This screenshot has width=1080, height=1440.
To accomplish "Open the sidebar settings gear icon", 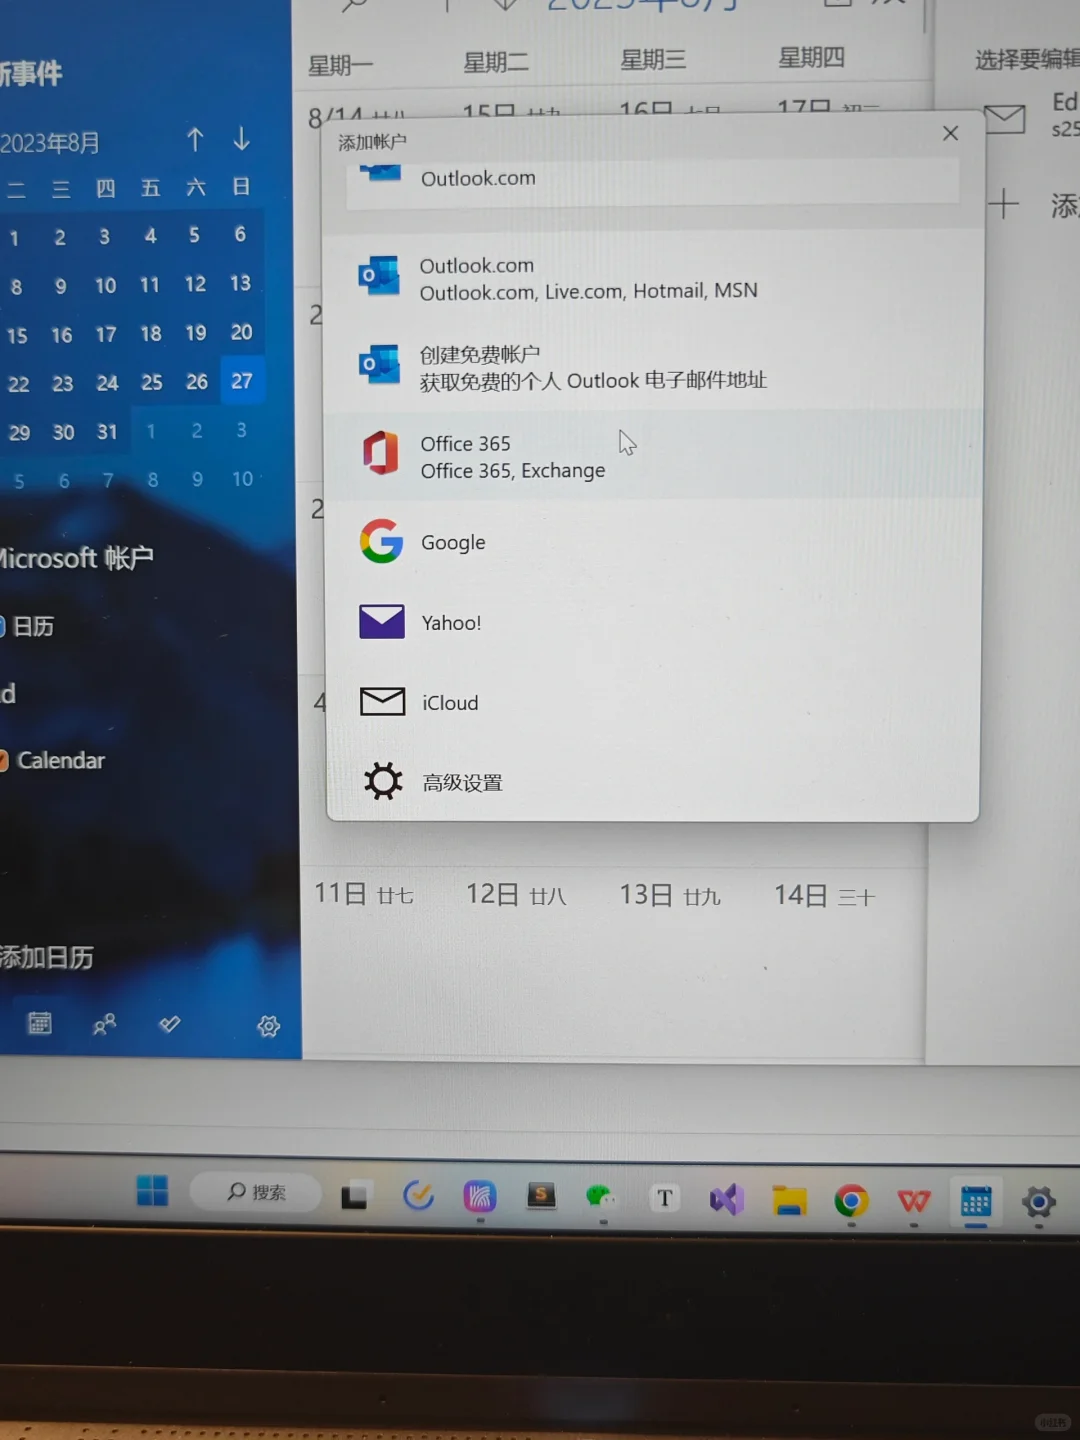I will point(267,1025).
